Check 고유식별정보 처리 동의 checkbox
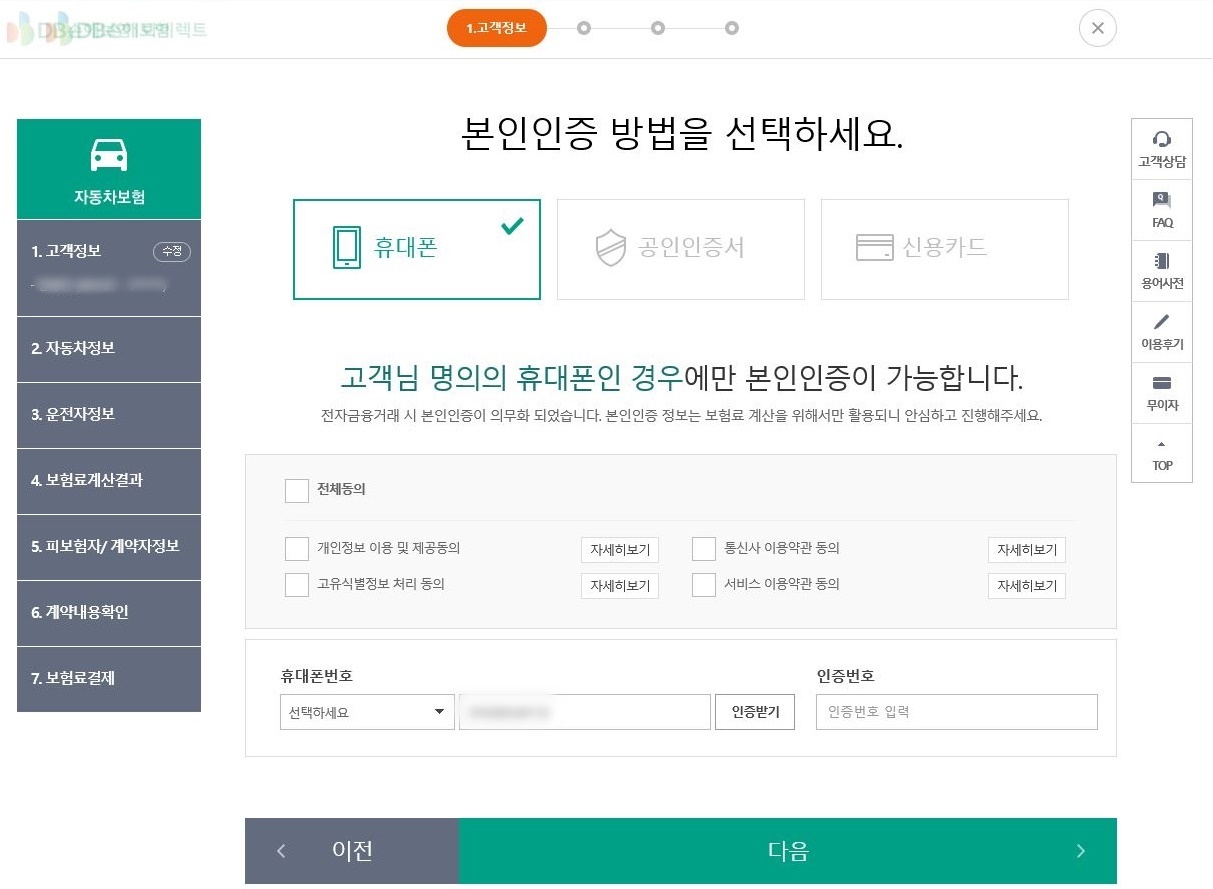1213x889 pixels. 297,585
